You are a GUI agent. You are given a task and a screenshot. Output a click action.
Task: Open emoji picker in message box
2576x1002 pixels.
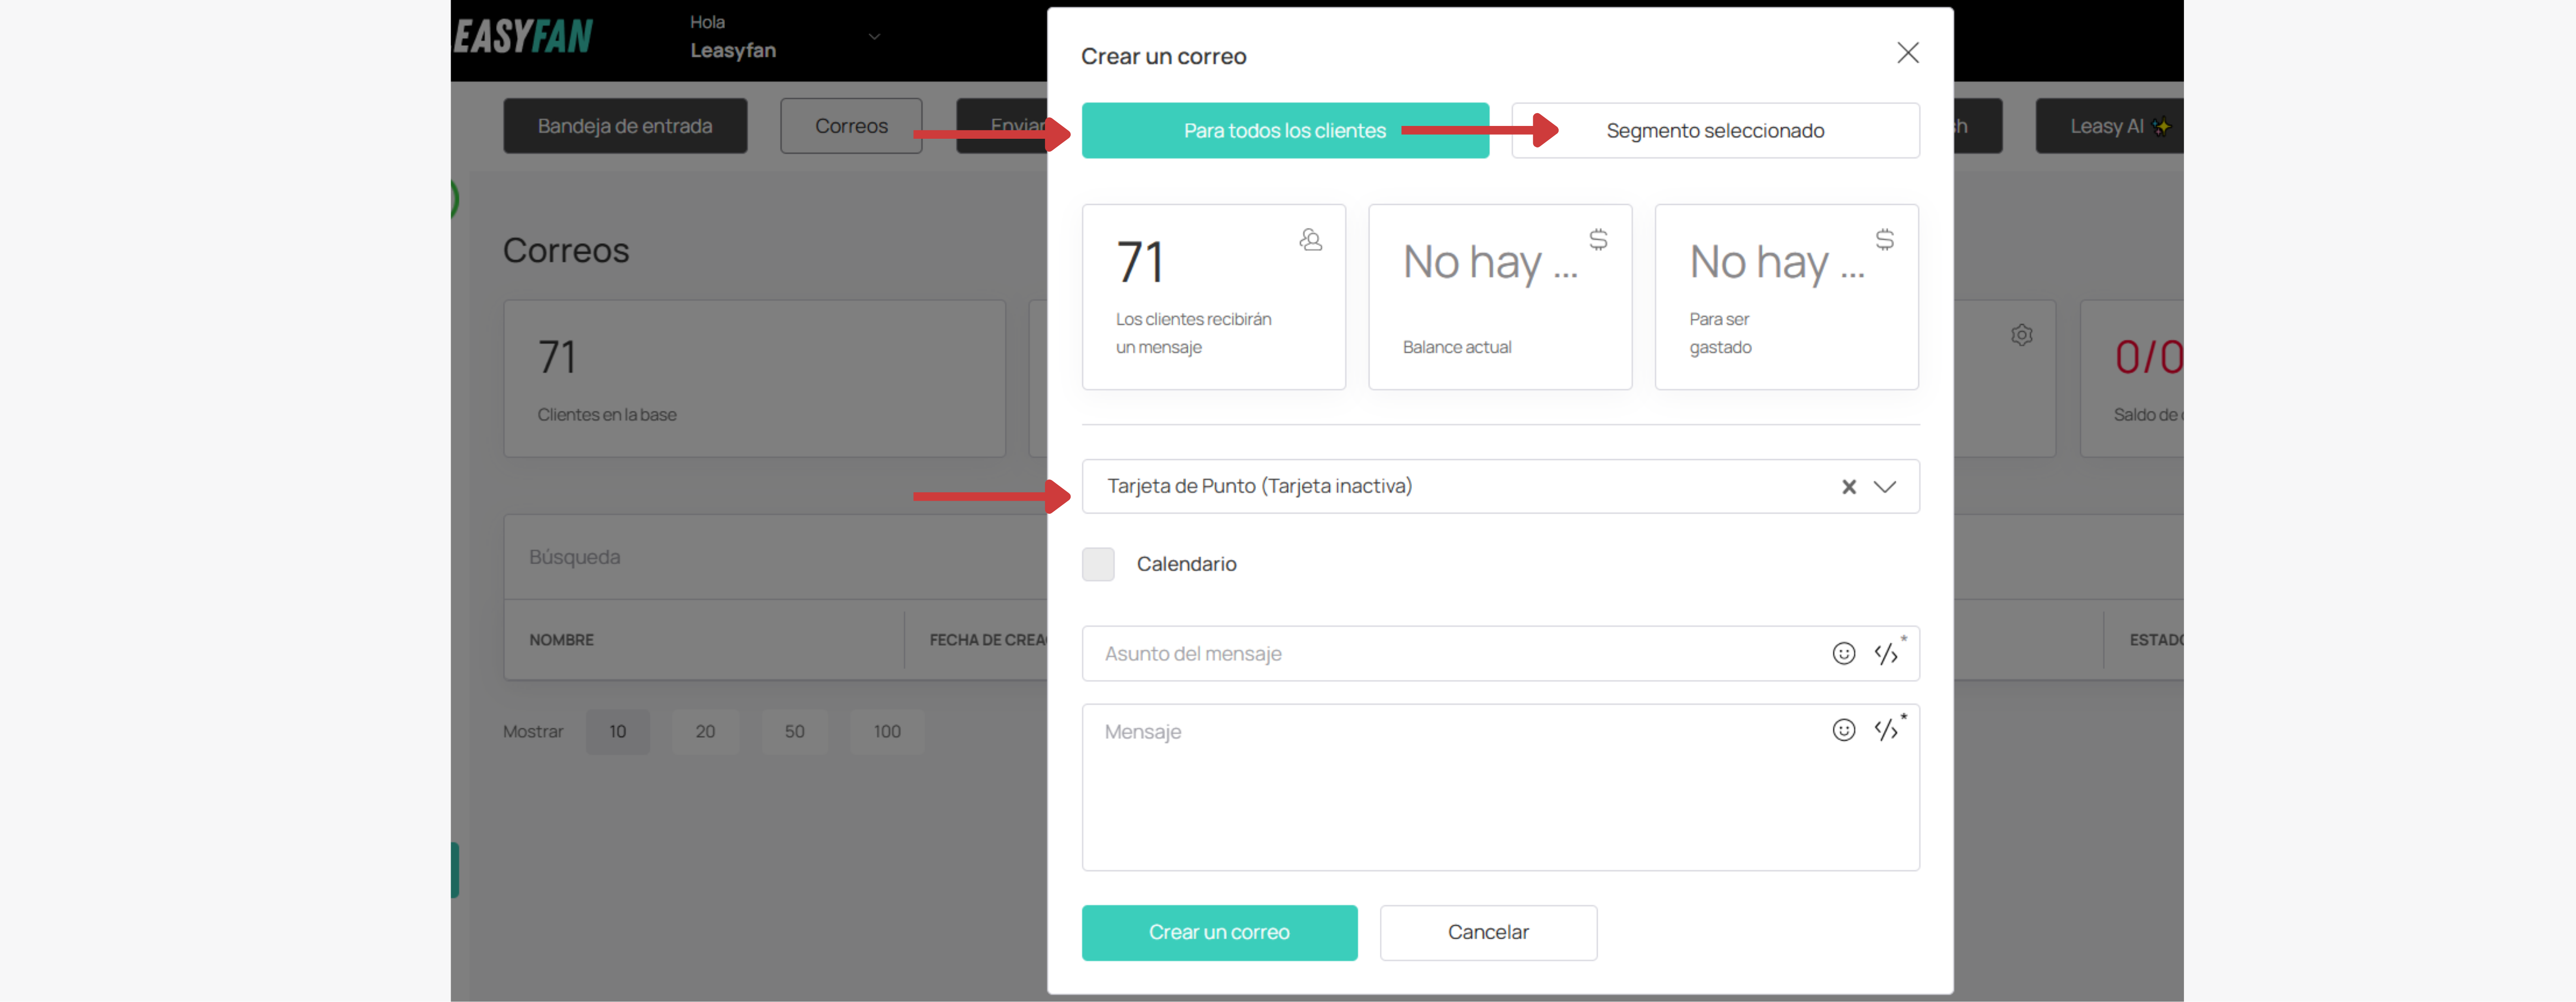tap(1843, 730)
